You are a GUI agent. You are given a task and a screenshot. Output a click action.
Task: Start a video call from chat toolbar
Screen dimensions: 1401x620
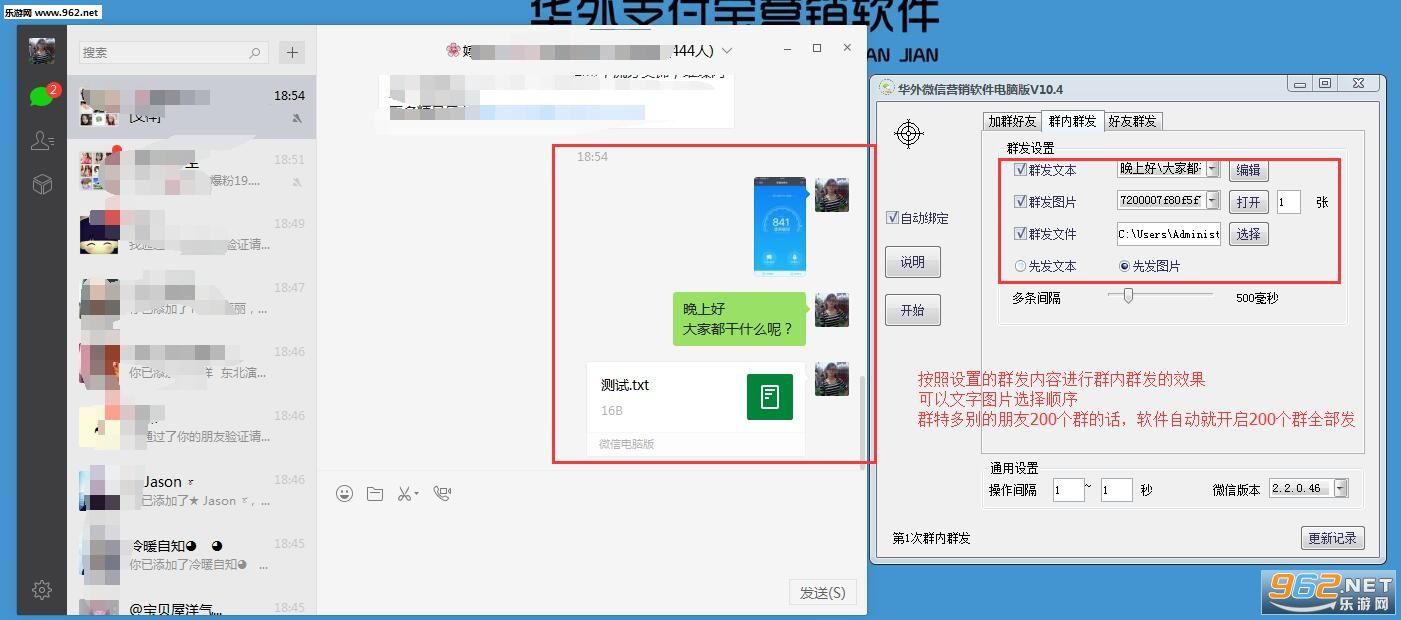442,493
